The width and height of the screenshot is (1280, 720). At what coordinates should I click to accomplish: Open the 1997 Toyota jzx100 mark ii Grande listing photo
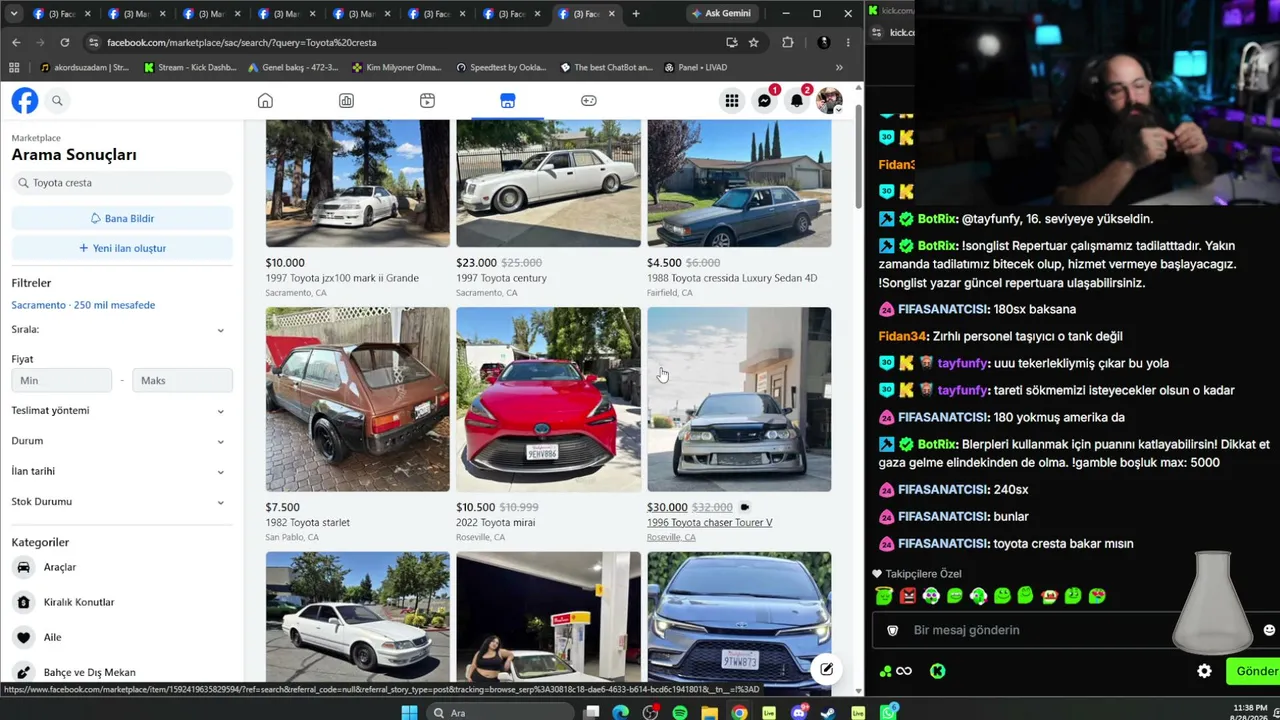pos(357,183)
